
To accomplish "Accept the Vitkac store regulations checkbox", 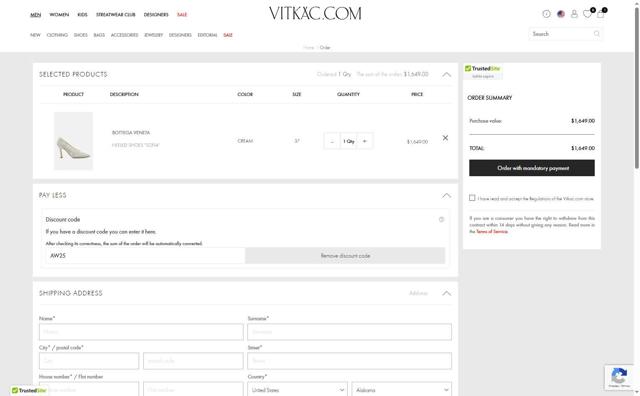I will 472,198.
